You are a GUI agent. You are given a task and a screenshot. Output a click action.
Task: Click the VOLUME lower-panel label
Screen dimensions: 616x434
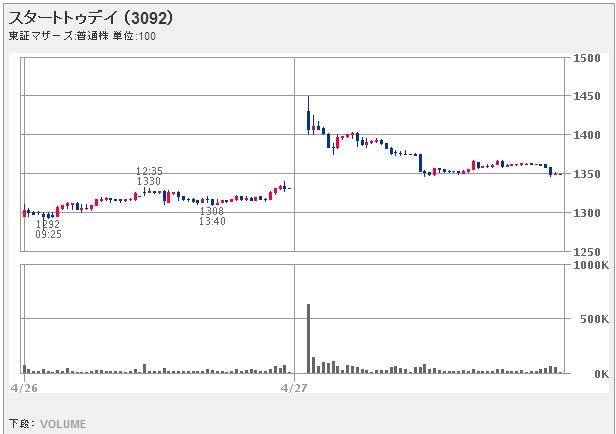click(x=63, y=424)
